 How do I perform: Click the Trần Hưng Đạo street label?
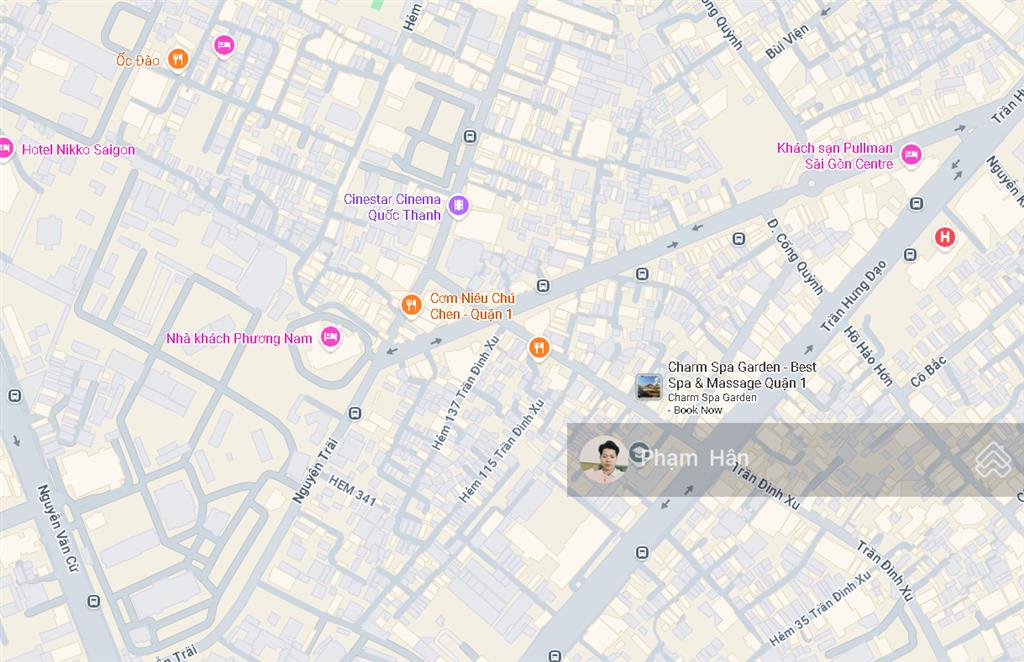point(853,296)
